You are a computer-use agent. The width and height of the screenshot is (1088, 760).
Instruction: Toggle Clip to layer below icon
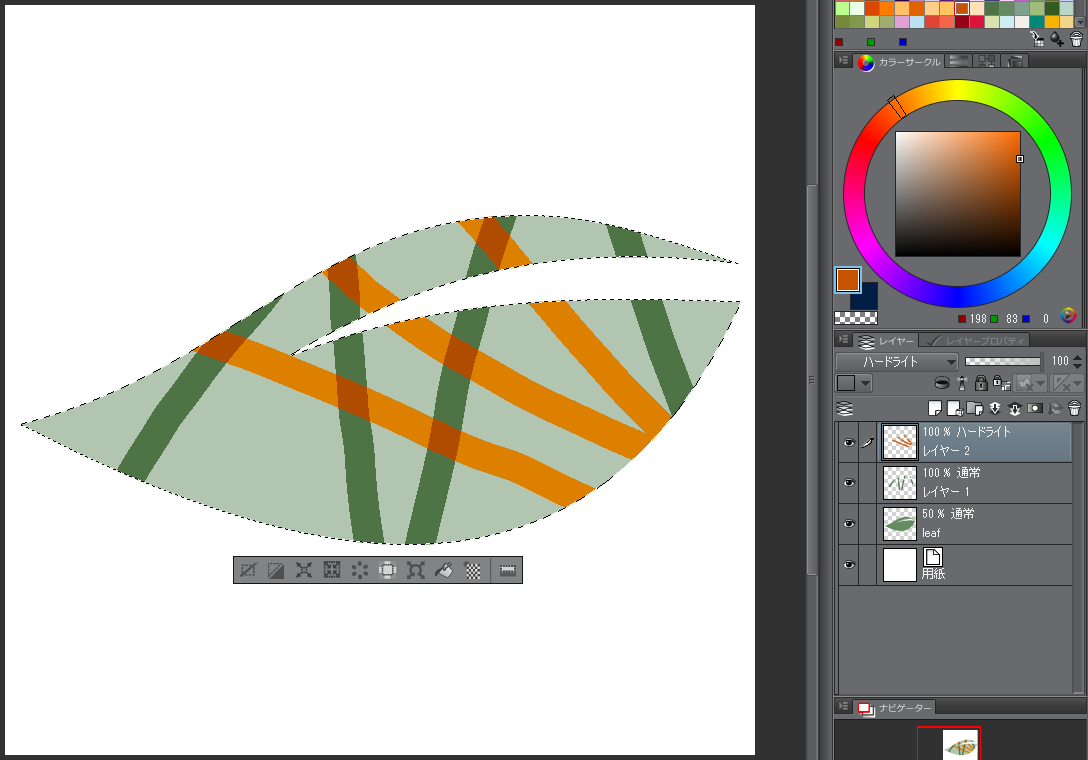coord(942,383)
